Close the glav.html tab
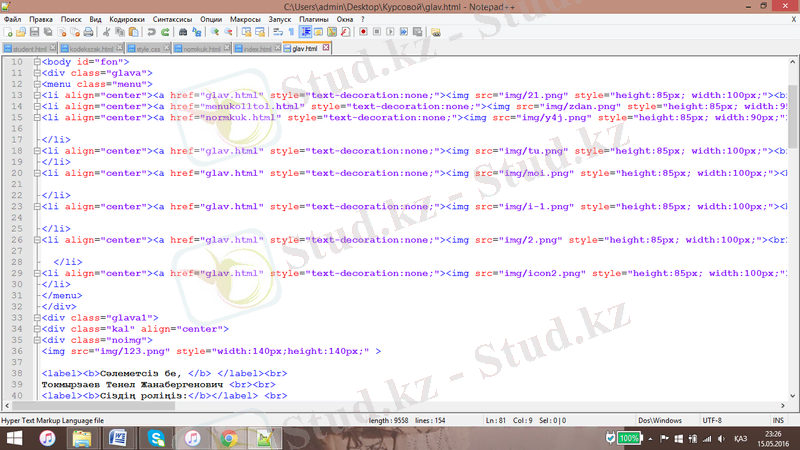 325,48
